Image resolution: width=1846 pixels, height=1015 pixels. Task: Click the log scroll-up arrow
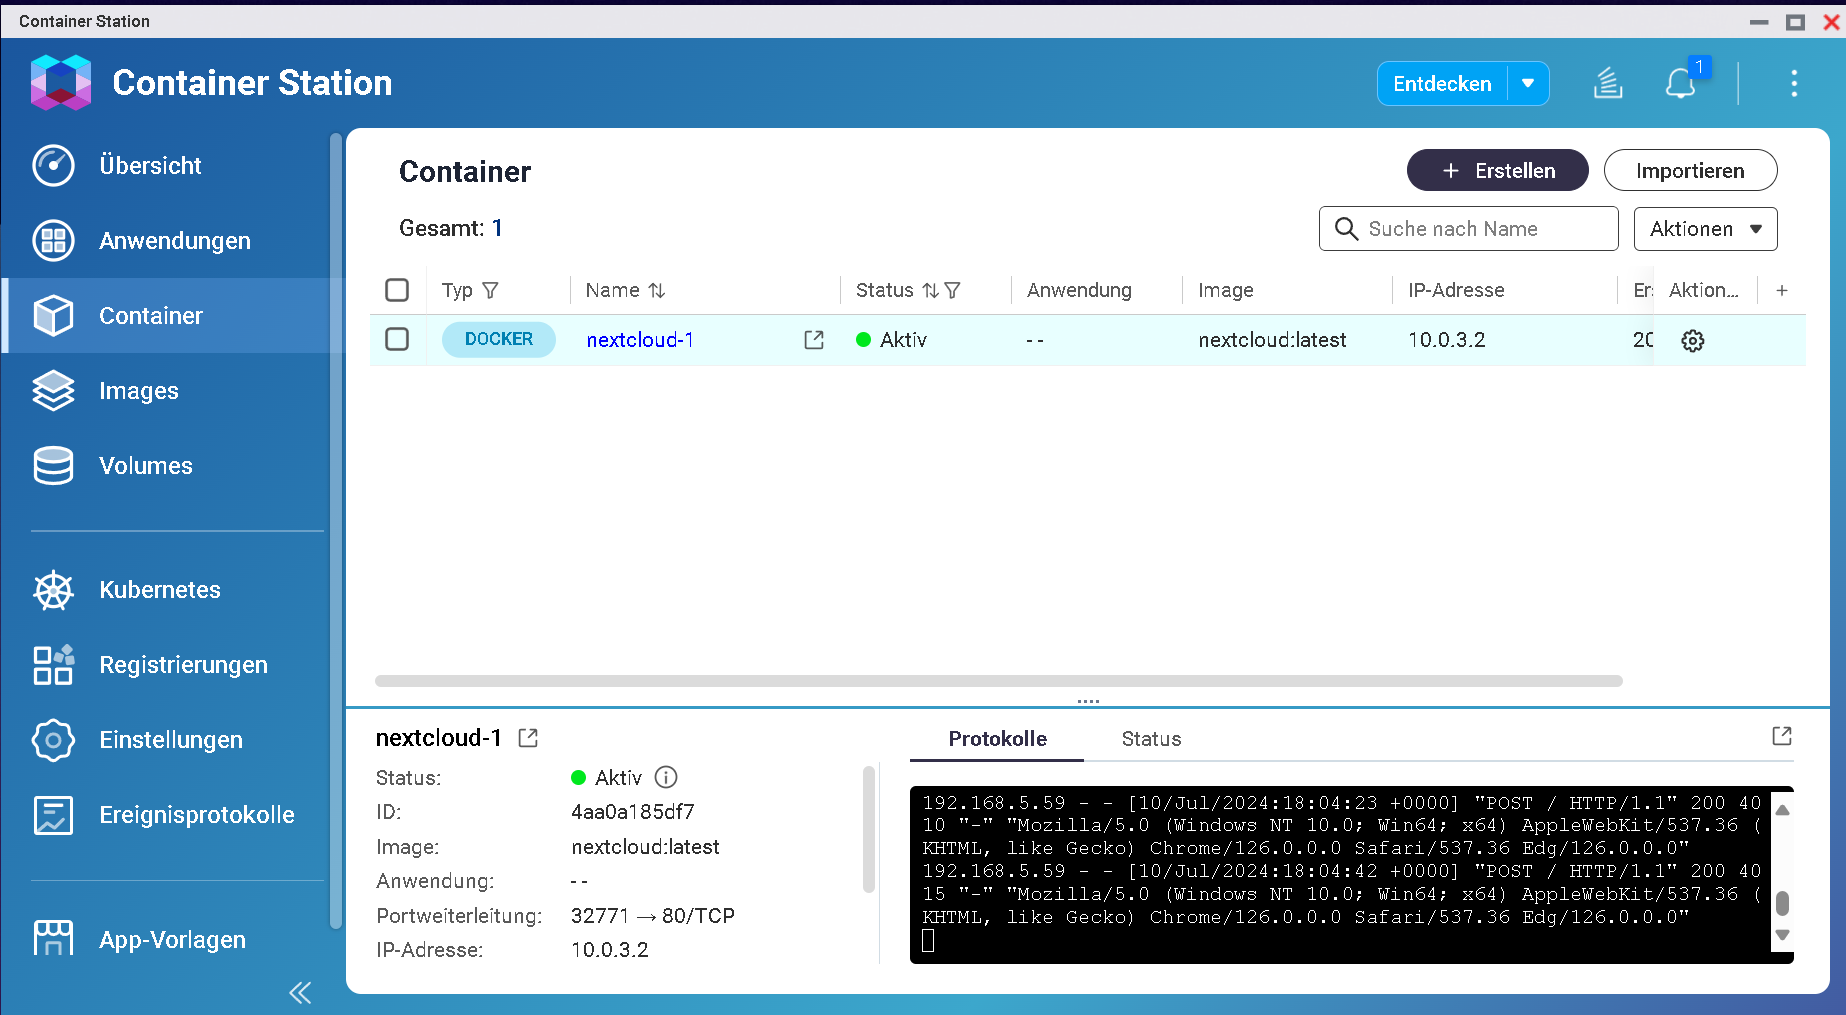coord(1782,809)
